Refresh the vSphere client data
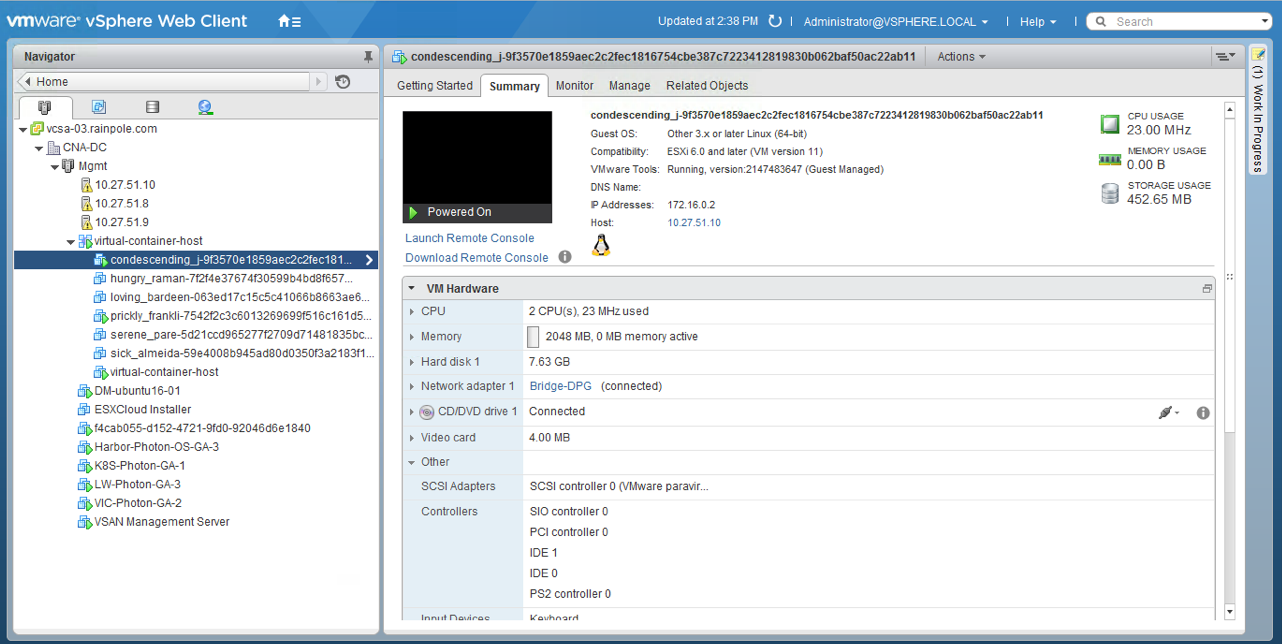 click(x=775, y=21)
